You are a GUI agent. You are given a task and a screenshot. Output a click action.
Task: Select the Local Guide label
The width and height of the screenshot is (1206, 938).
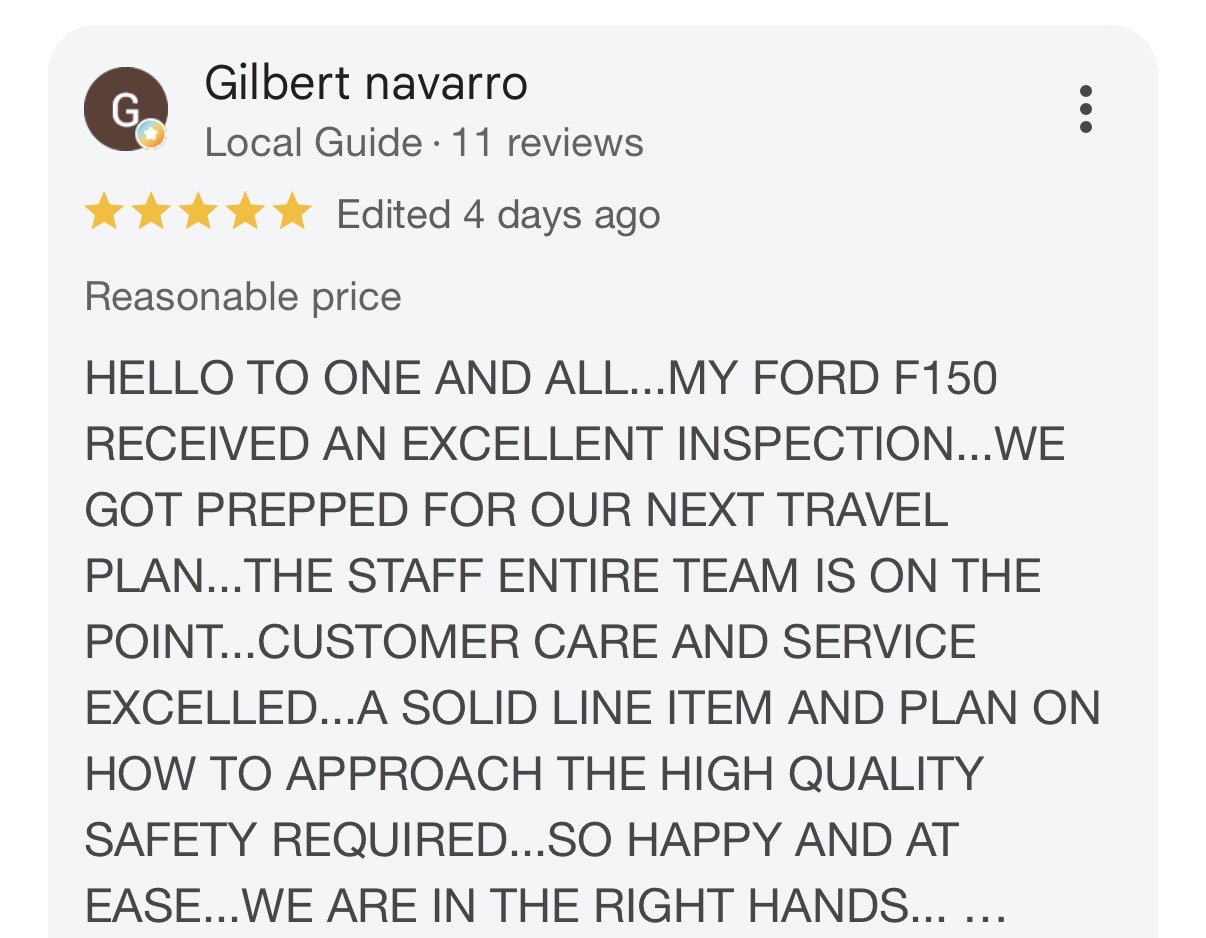click(314, 143)
